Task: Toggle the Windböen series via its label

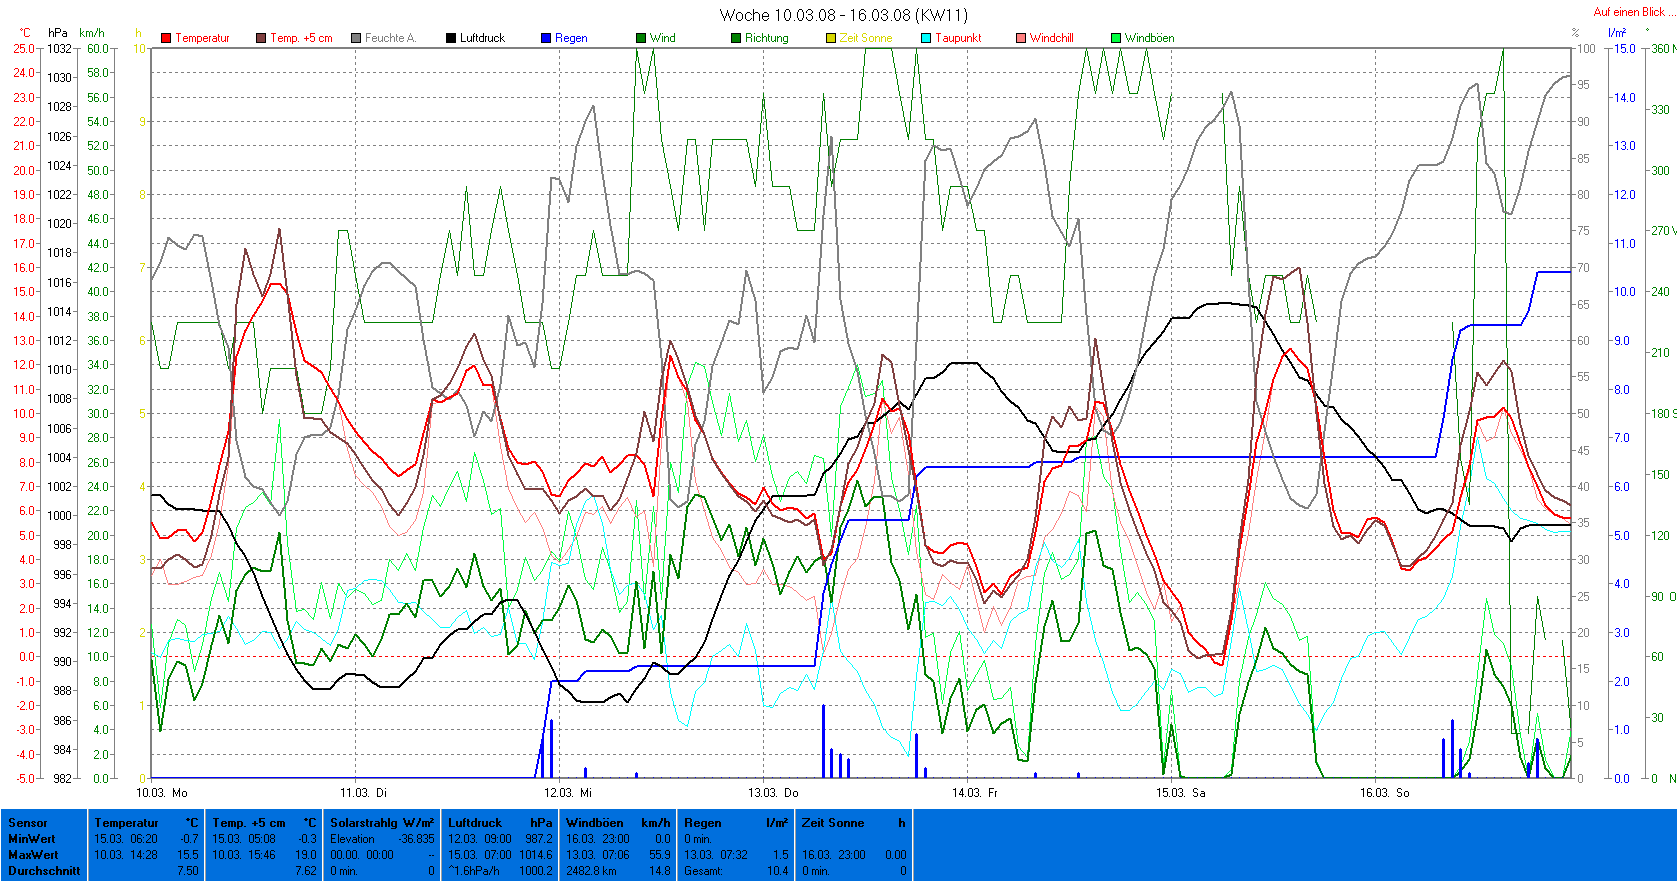Action: pos(1149,38)
